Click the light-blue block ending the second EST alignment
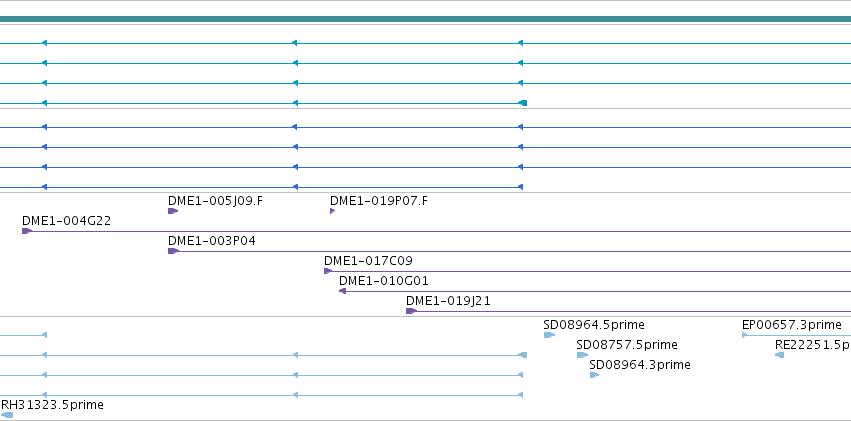The height and width of the screenshot is (421, 851). 523,355
